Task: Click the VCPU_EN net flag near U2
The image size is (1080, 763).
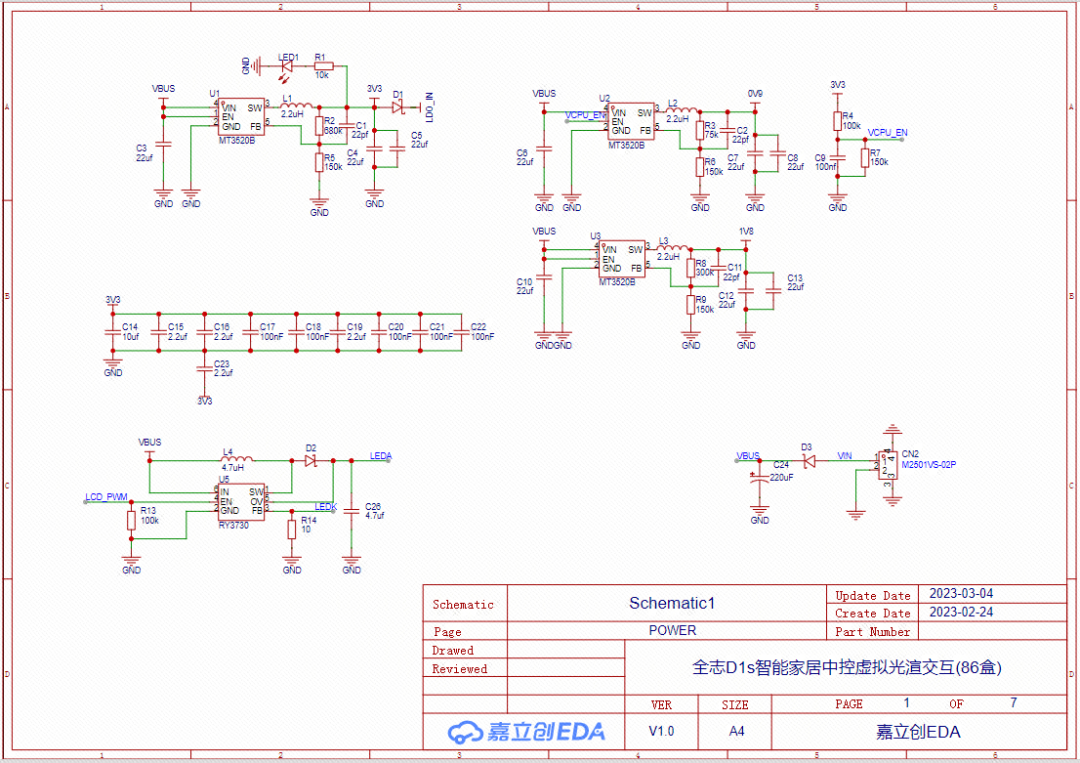Action: 583,113
